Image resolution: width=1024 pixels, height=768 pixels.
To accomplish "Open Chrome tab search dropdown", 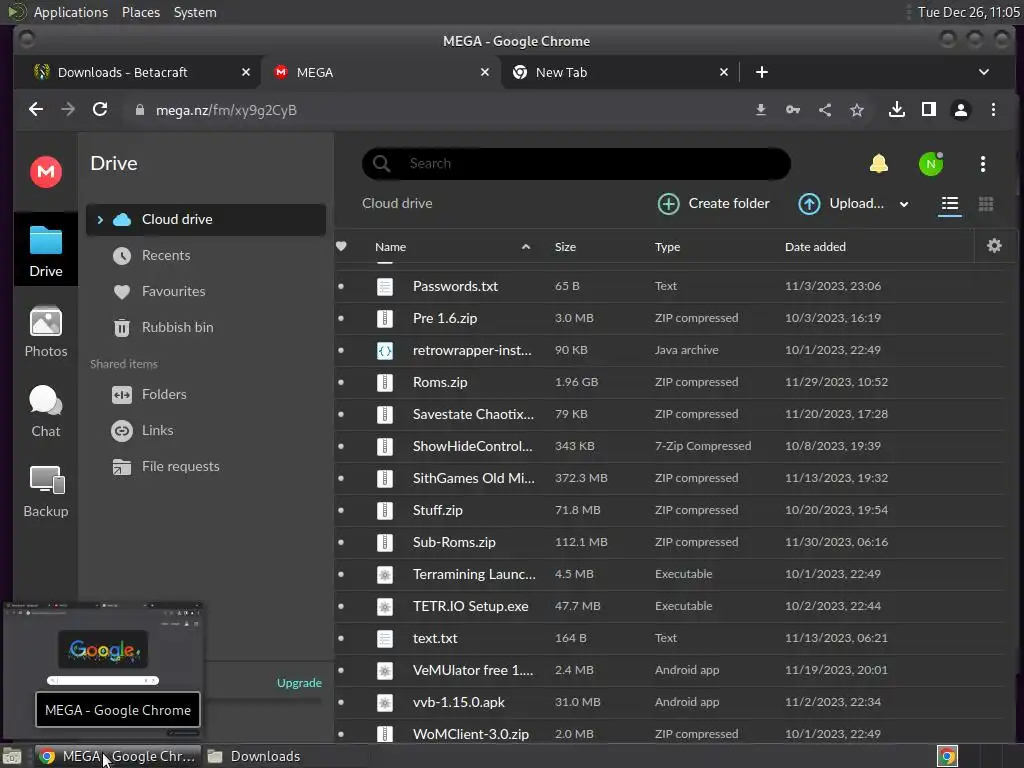I will coord(984,72).
